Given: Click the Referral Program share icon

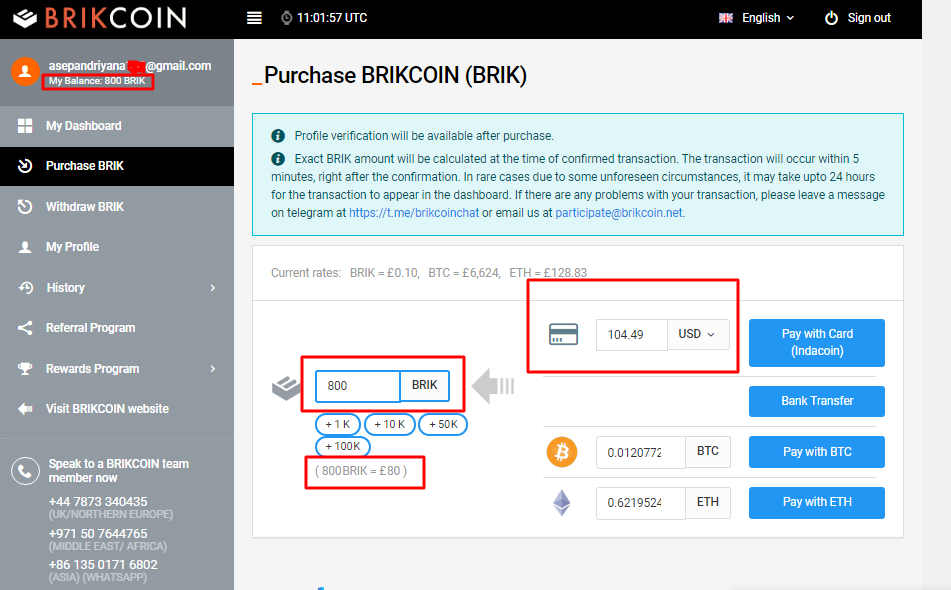Looking at the screenshot, I should click(x=25, y=328).
